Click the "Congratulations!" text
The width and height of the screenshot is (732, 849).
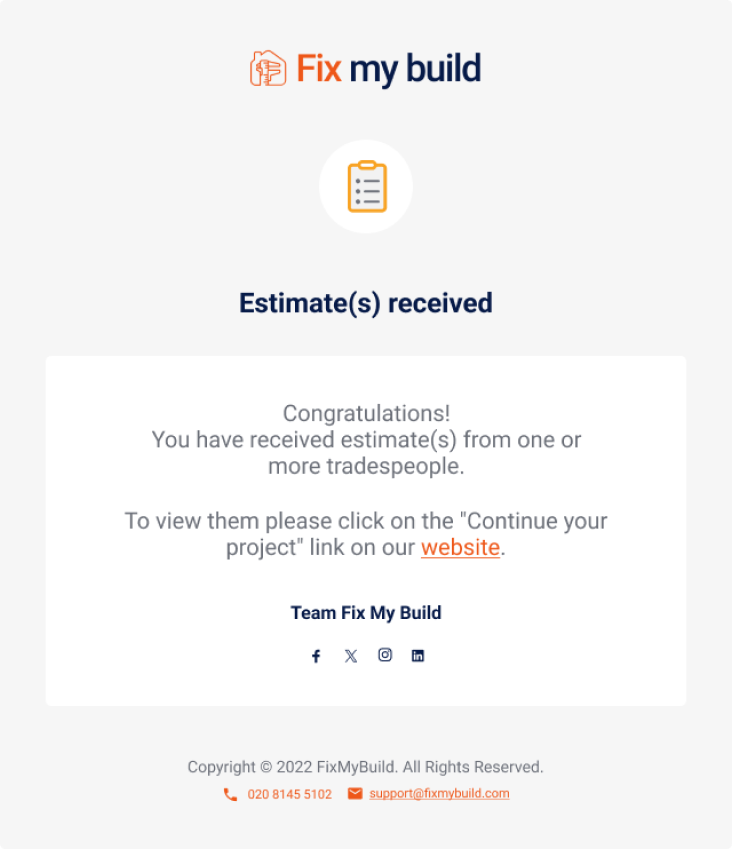pos(367,414)
